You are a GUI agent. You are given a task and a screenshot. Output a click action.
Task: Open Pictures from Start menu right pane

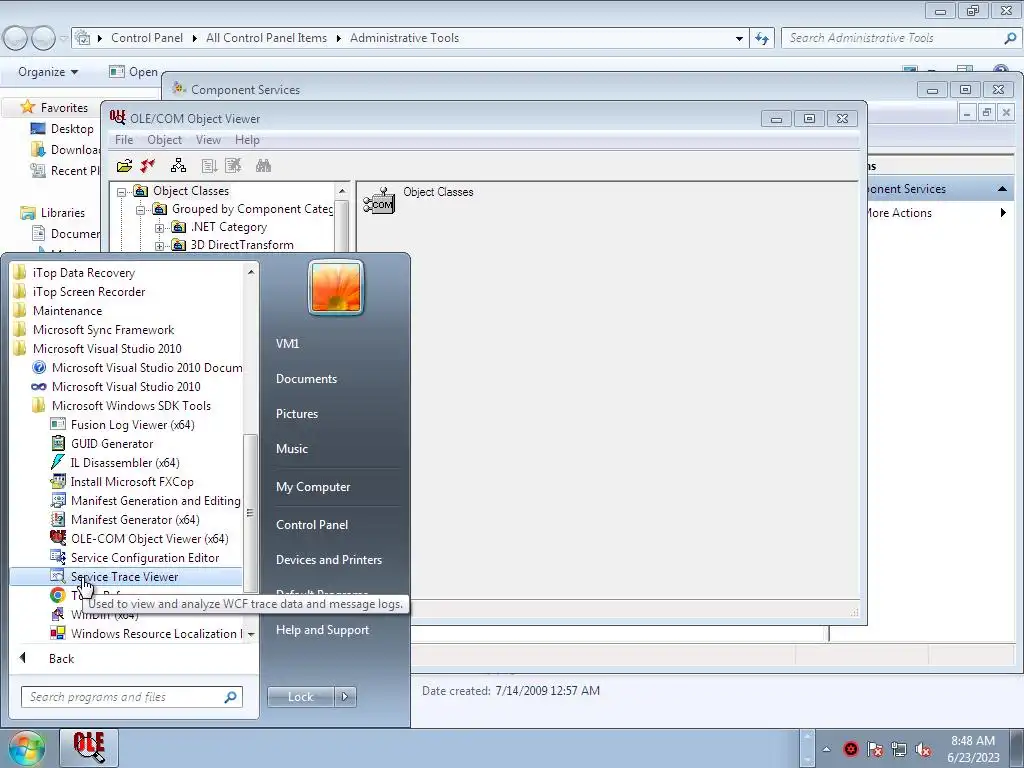(296, 414)
